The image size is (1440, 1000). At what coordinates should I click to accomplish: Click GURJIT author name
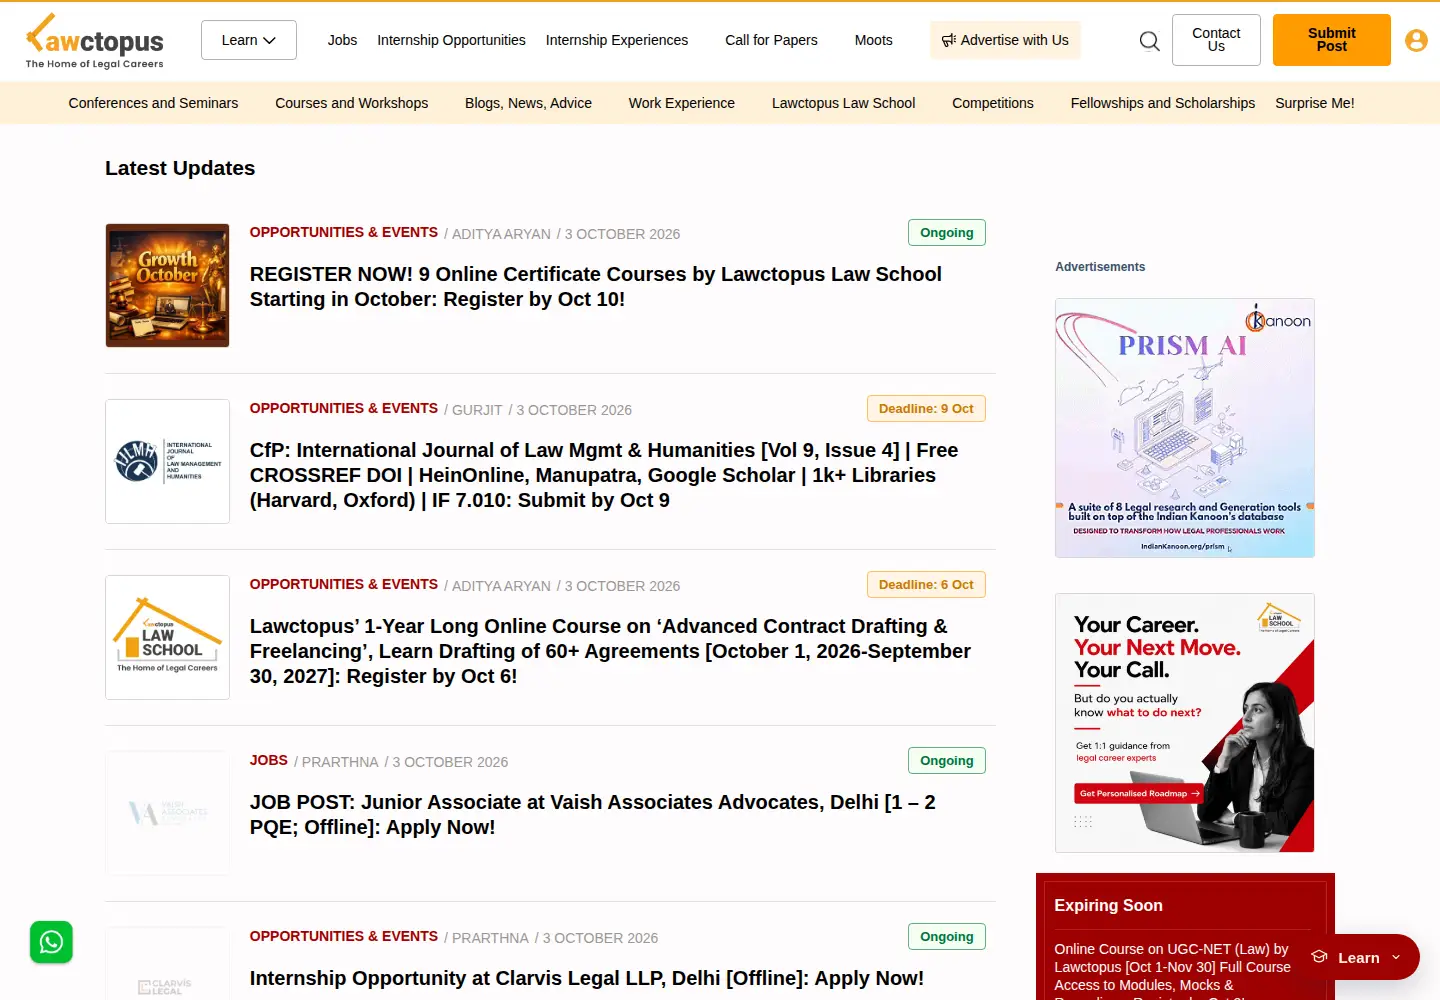[477, 410]
